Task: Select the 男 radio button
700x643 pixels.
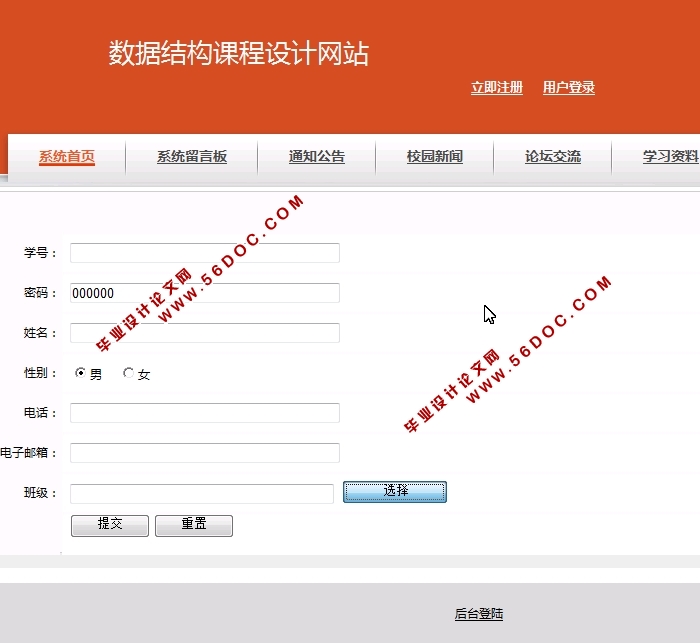Action: pos(80,372)
